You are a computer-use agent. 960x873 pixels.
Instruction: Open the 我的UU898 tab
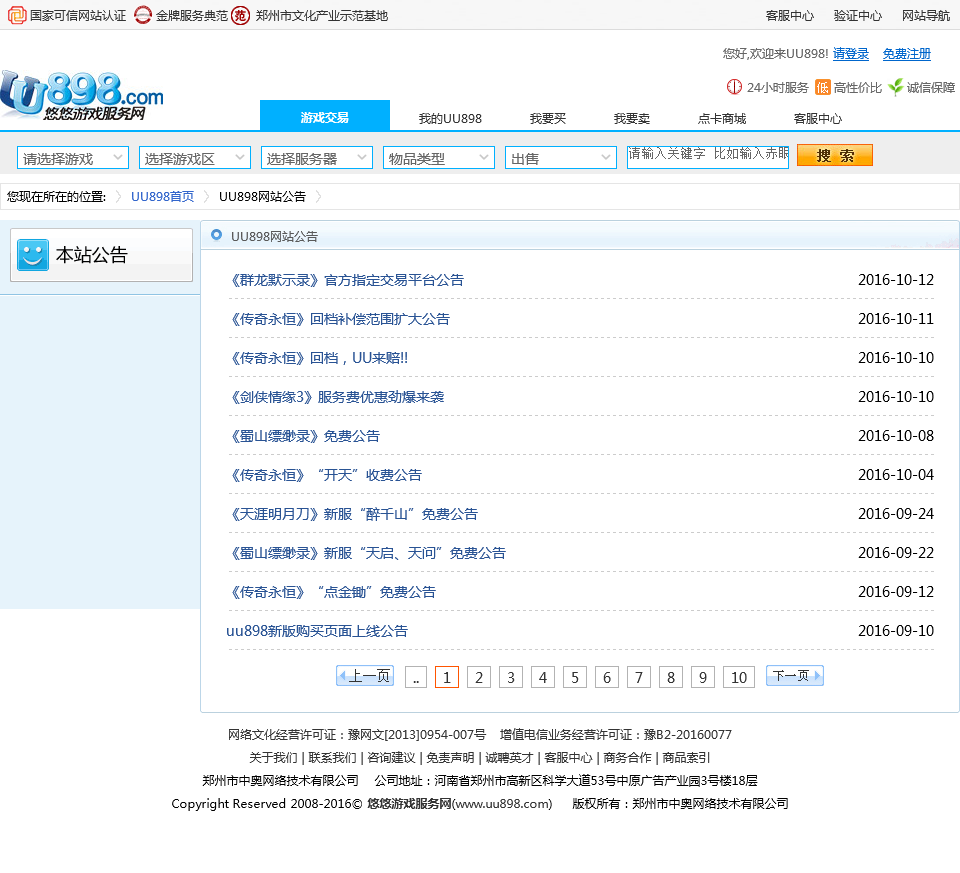tap(450, 119)
